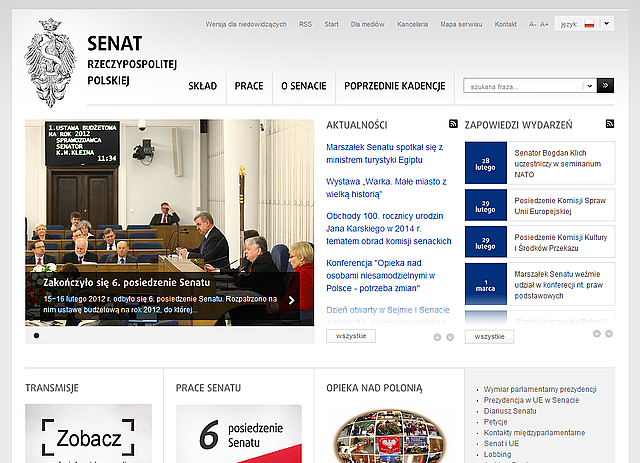Viewport: 640px width, 463px height.
Task: Open Wymiar parlamentarny prezydencji link
Action: coord(540,389)
